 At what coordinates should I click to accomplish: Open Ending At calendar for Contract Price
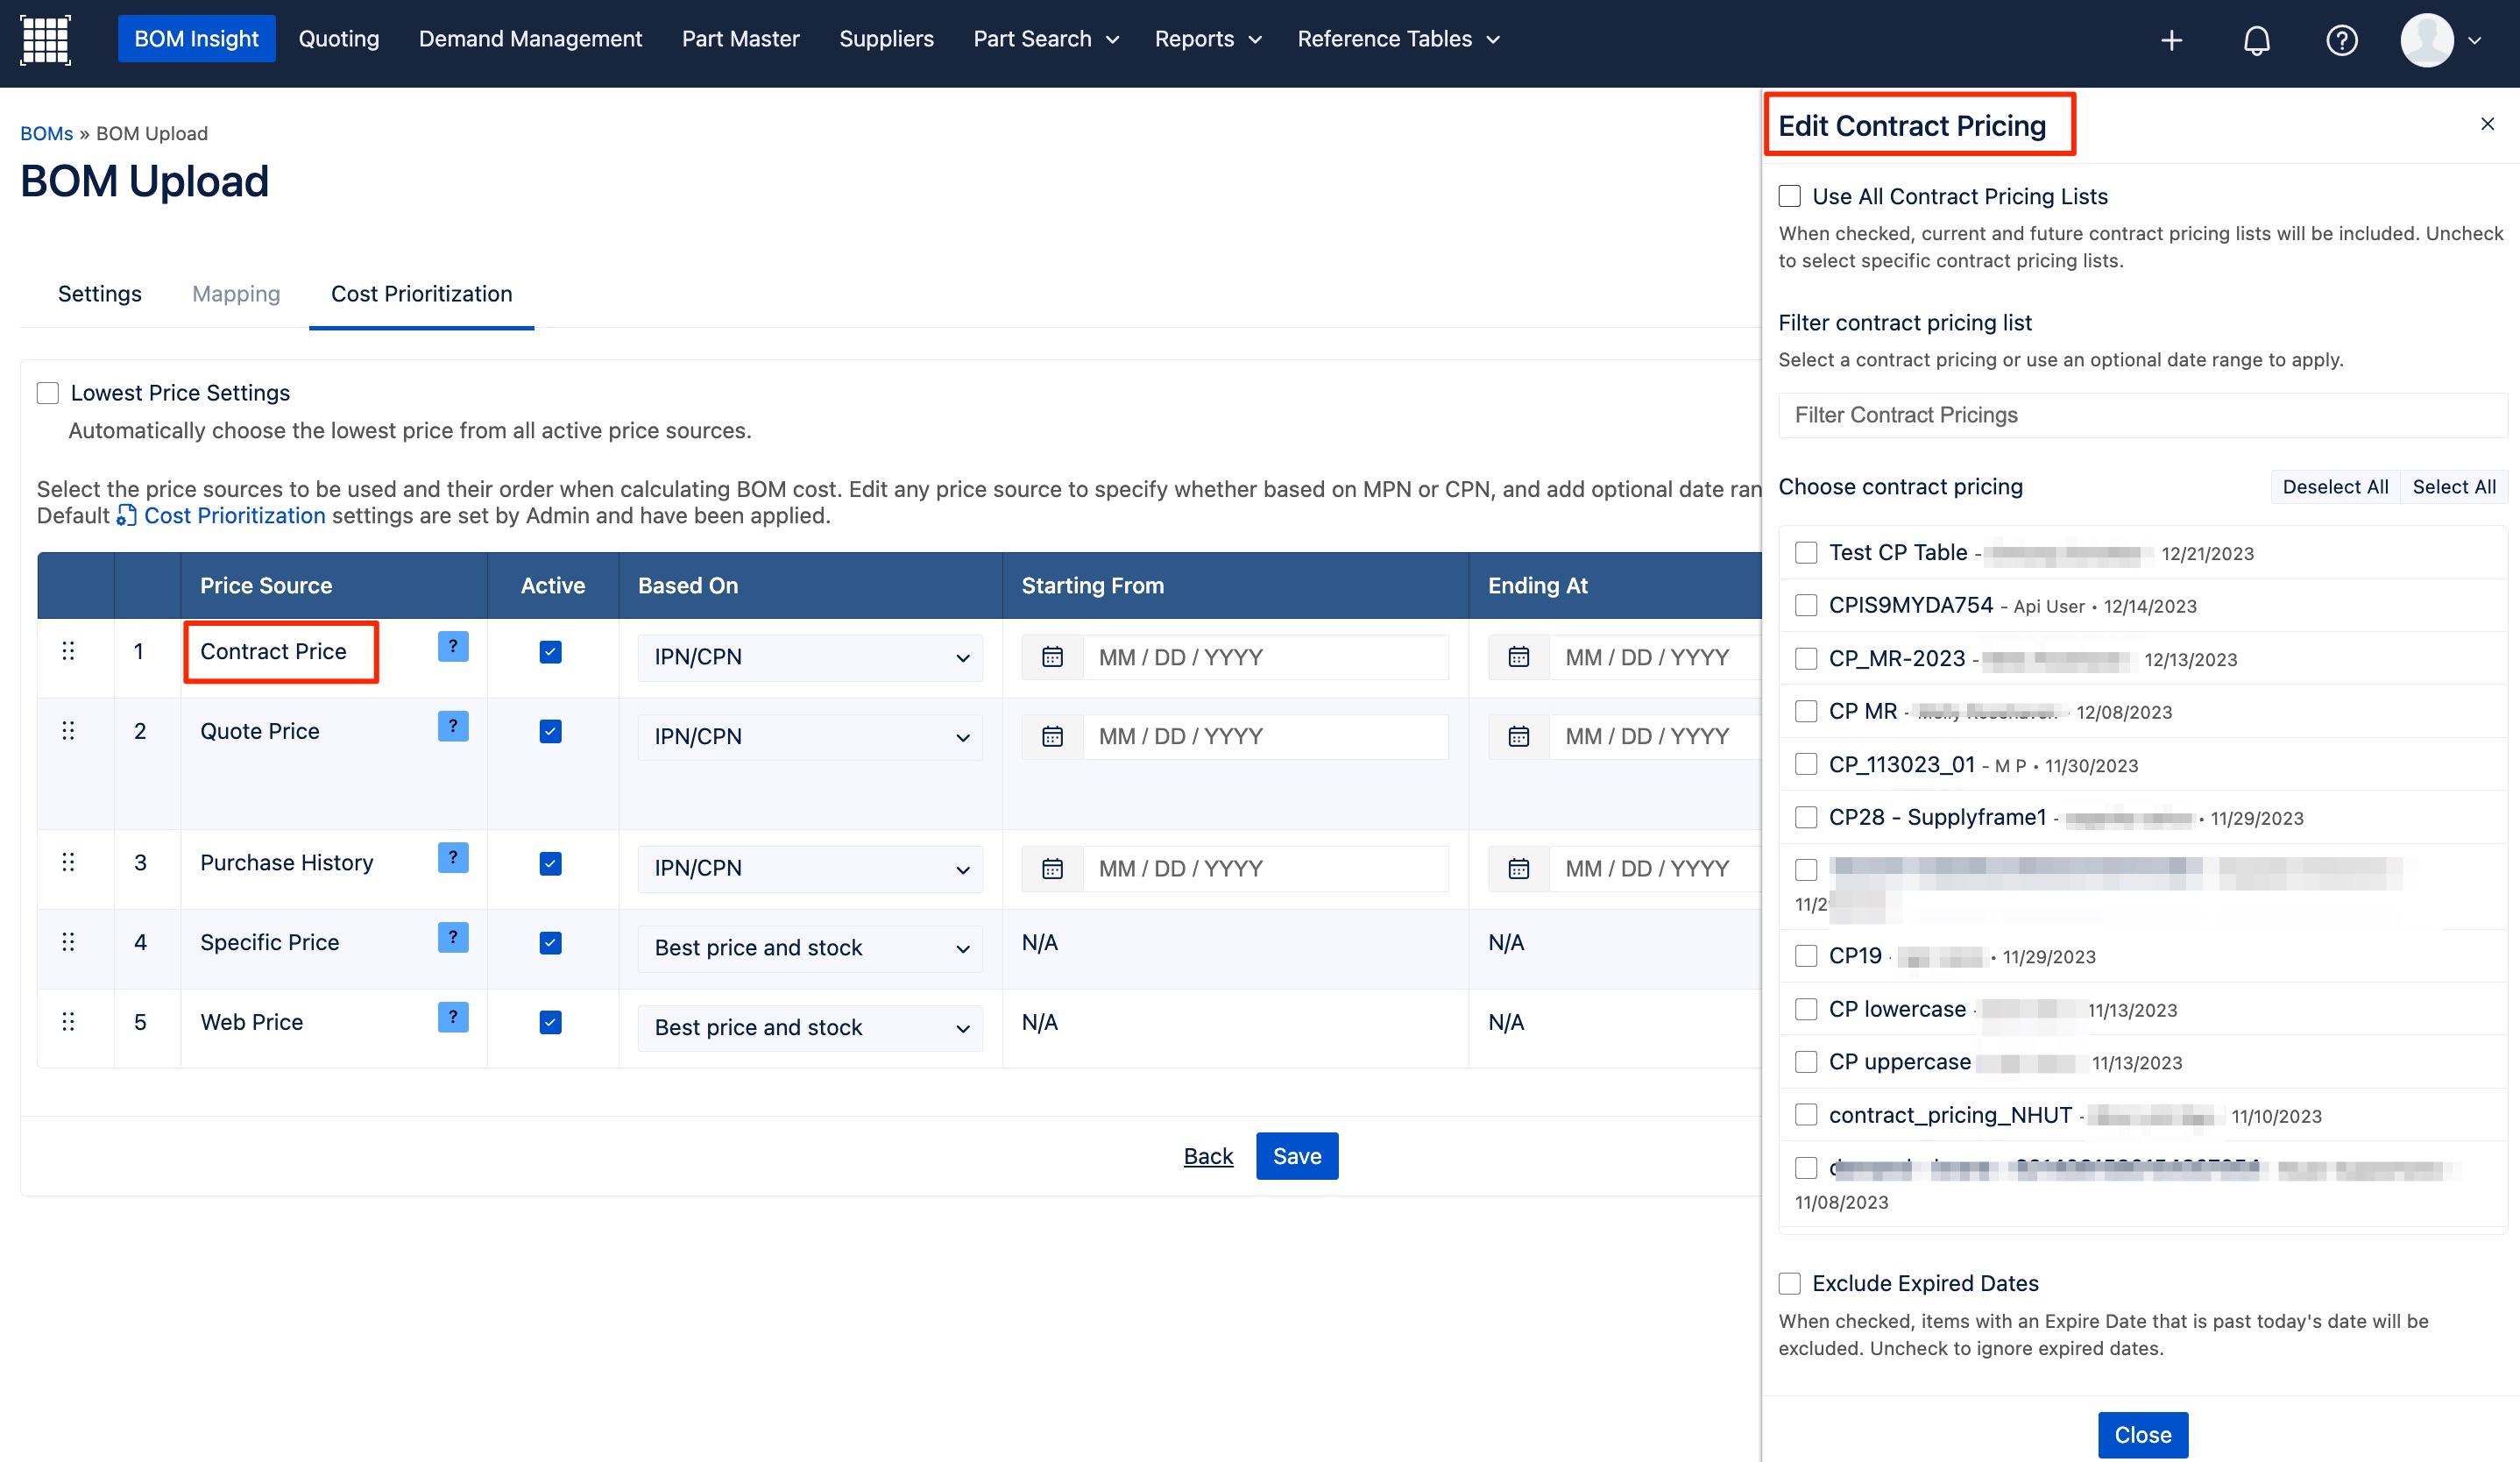[x=1518, y=657]
